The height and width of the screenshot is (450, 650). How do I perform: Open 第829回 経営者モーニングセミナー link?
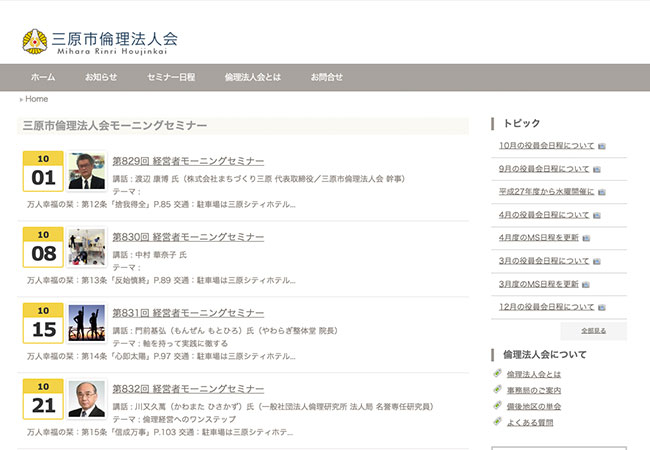tap(188, 161)
